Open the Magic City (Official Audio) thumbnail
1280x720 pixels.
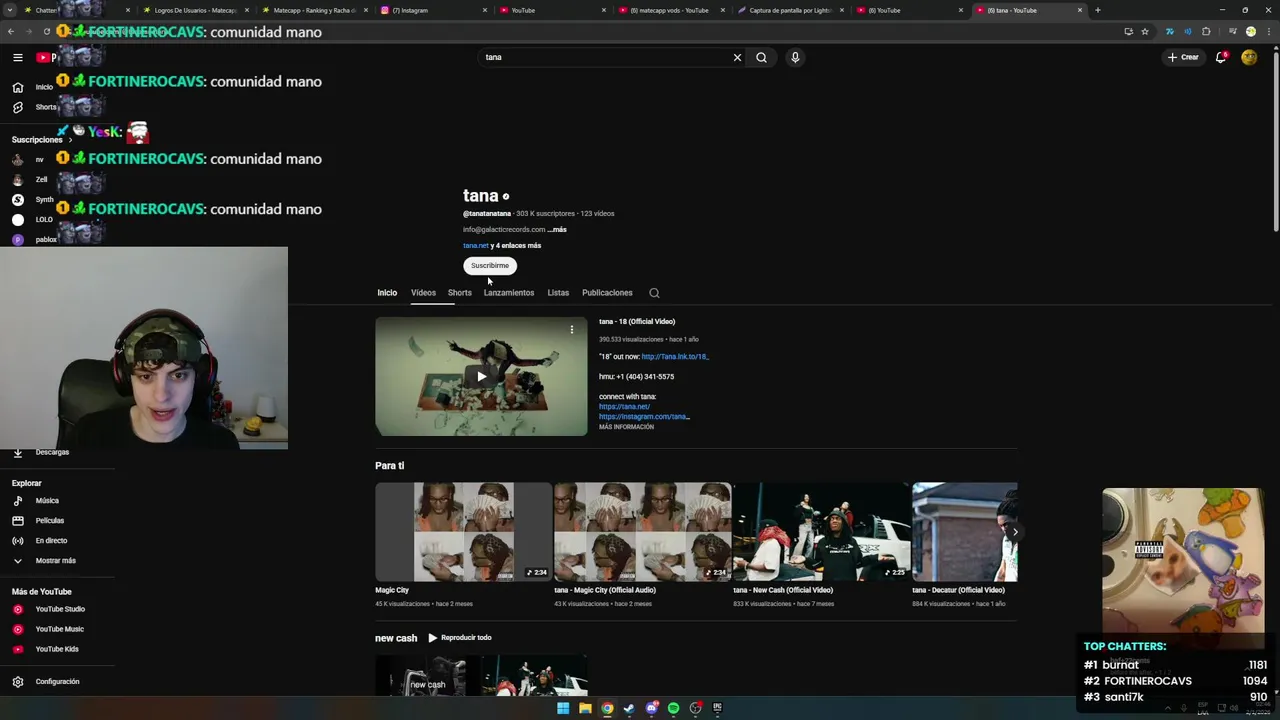(642, 532)
